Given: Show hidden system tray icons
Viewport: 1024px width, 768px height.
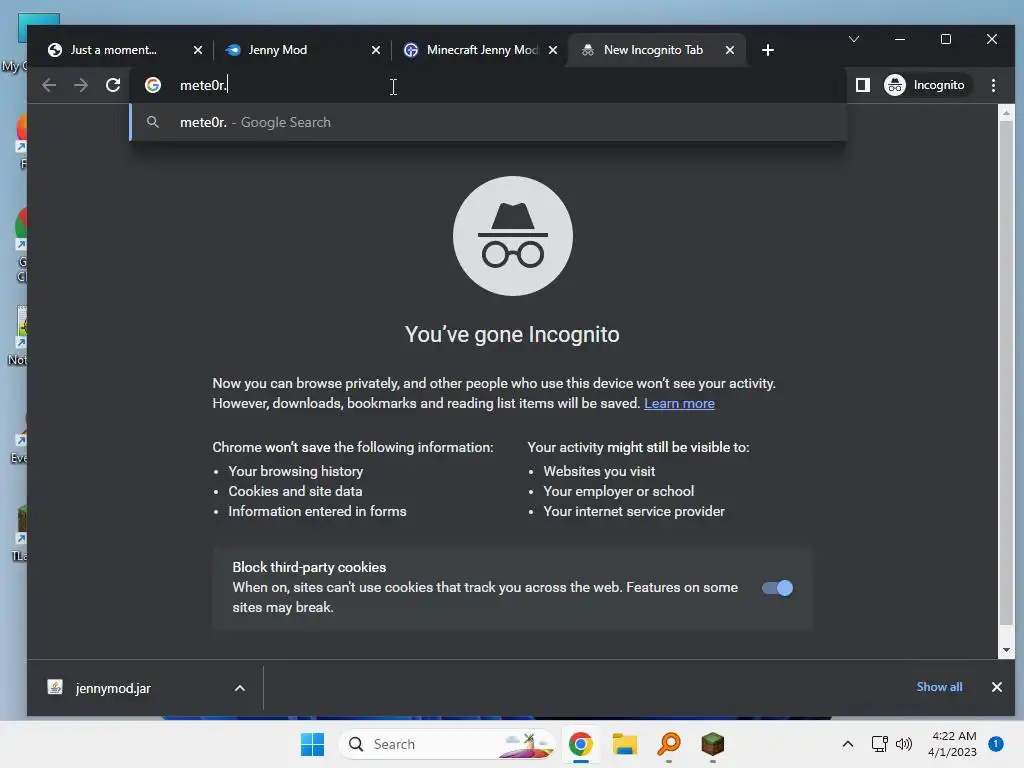Looking at the screenshot, I should pos(848,744).
